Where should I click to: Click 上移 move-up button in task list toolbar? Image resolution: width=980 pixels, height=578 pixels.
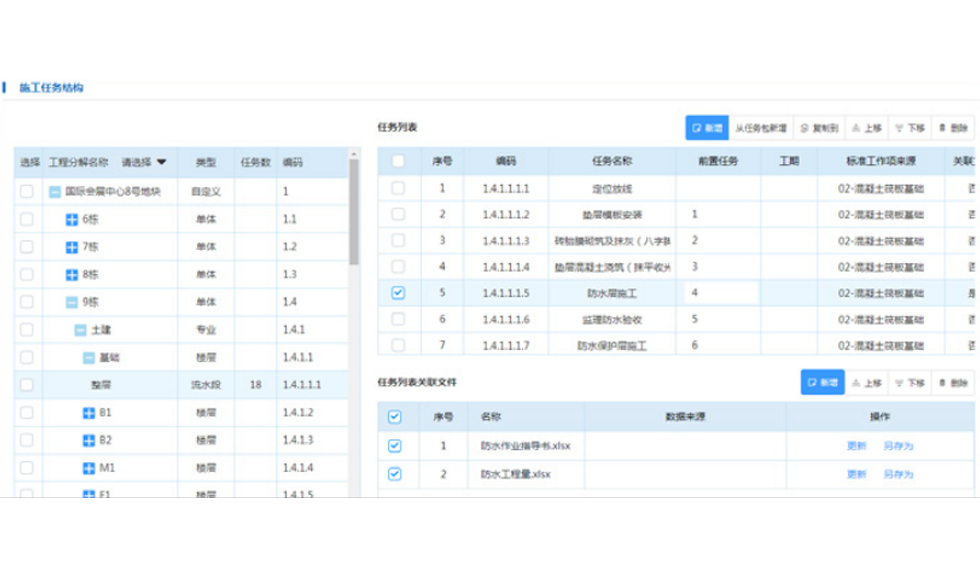tap(866, 127)
